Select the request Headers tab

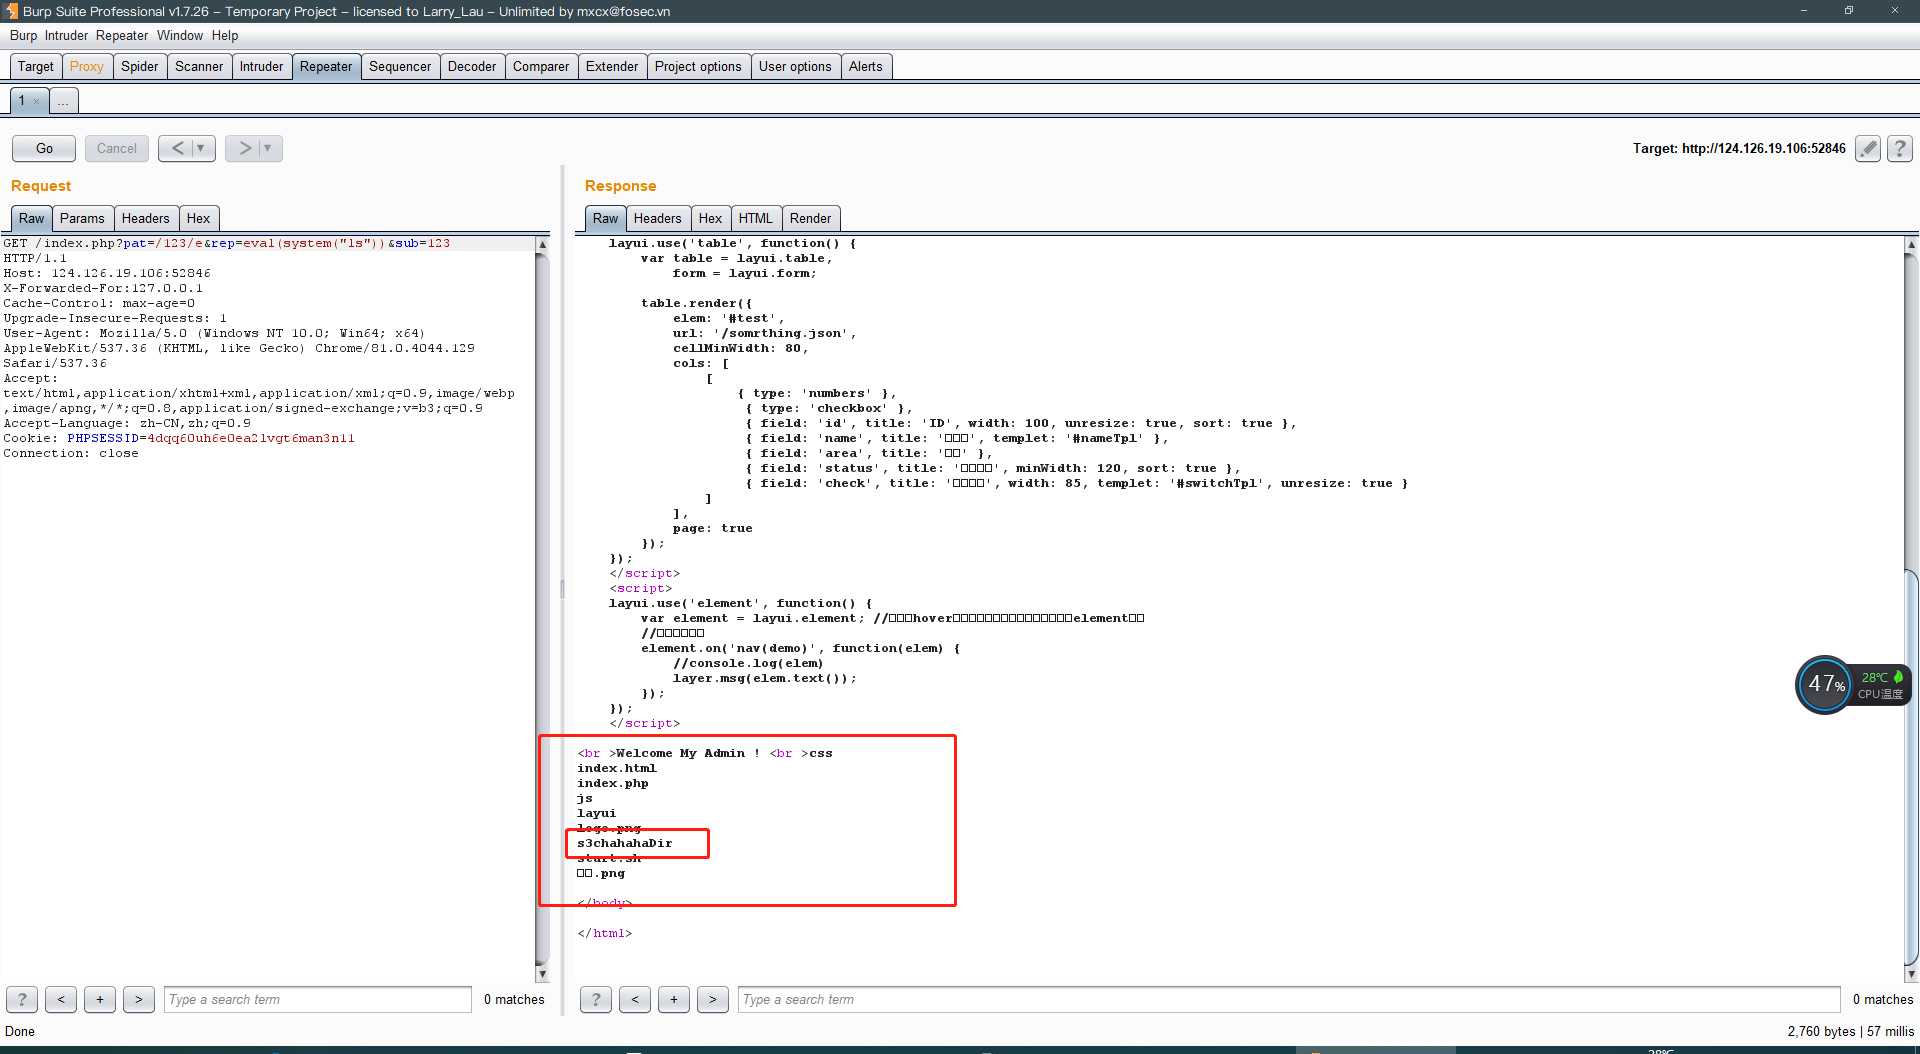(146, 218)
